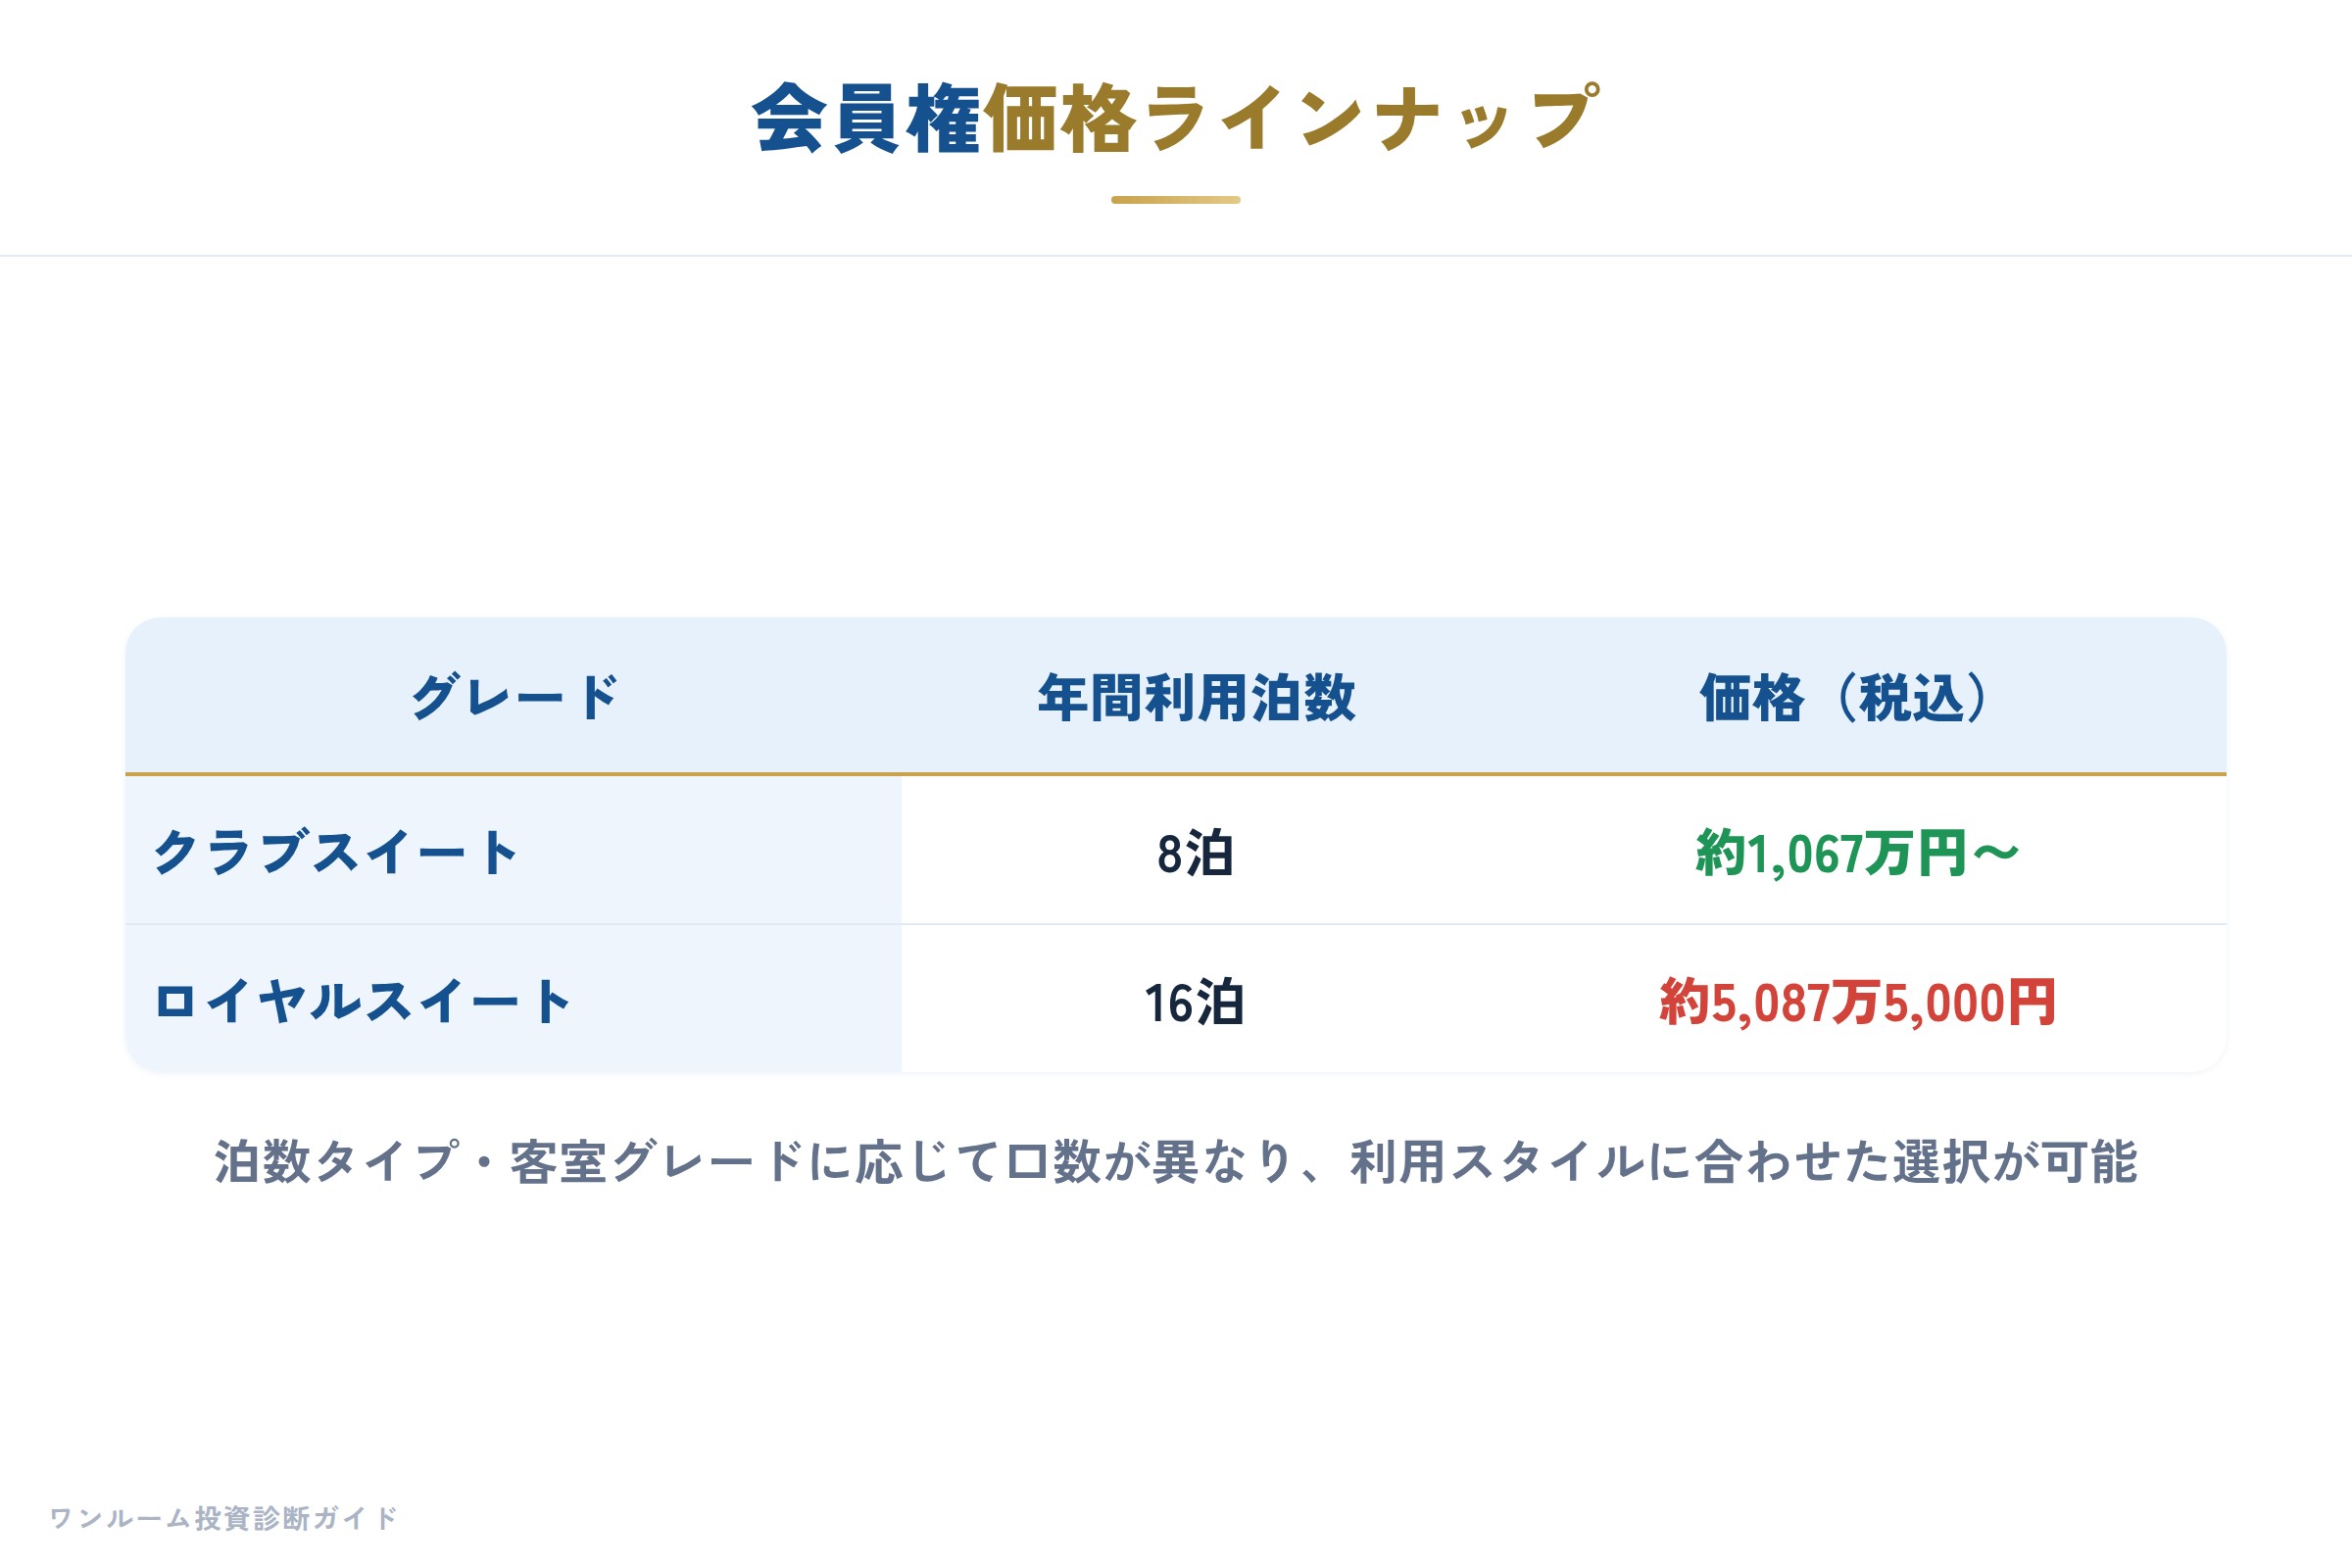2352x1568 pixels.
Task: Click the ワンルーム投資診断ガイド footer text
Action: click(x=224, y=1518)
